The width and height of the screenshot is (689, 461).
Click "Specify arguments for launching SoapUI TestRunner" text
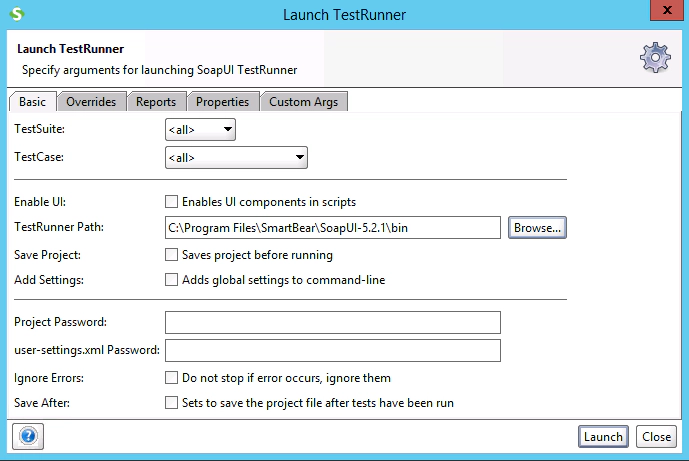click(x=160, y=70)
